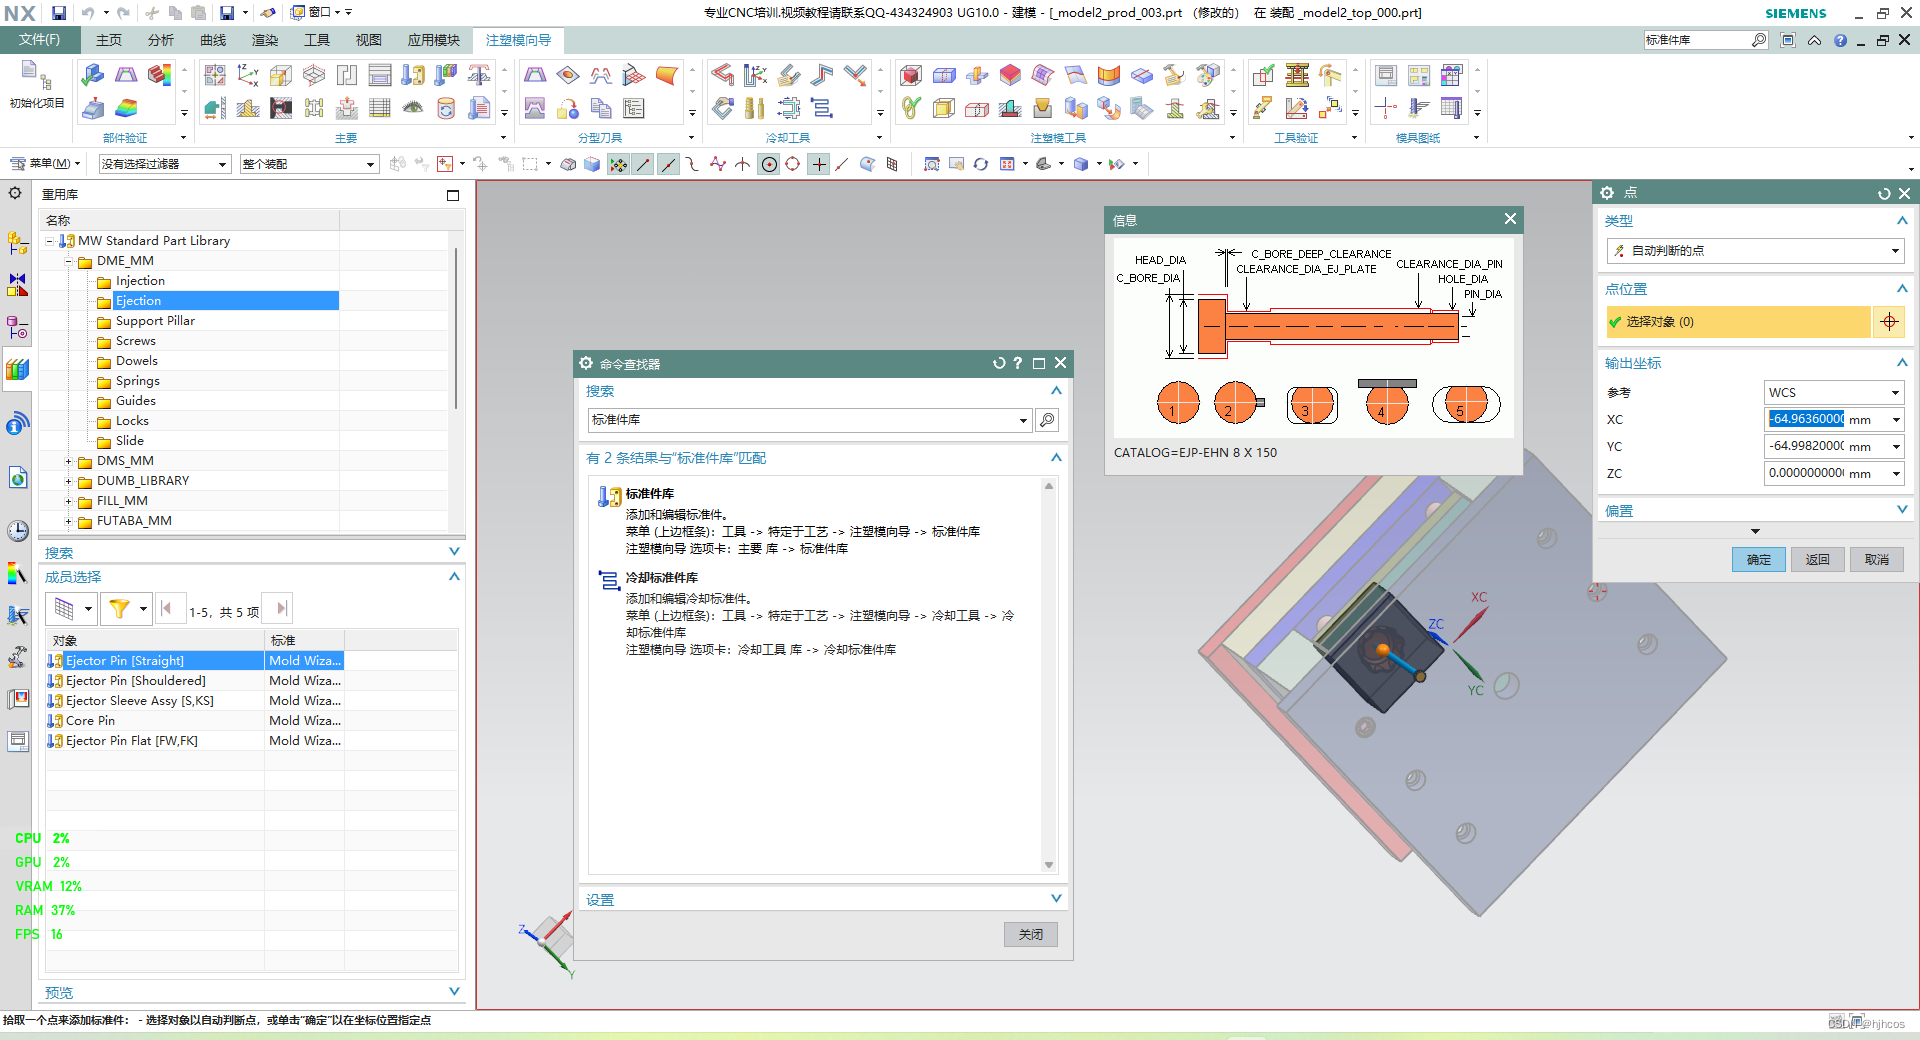Open the Roles sidebar icon

pyautogui.click(x=17, y=657)
